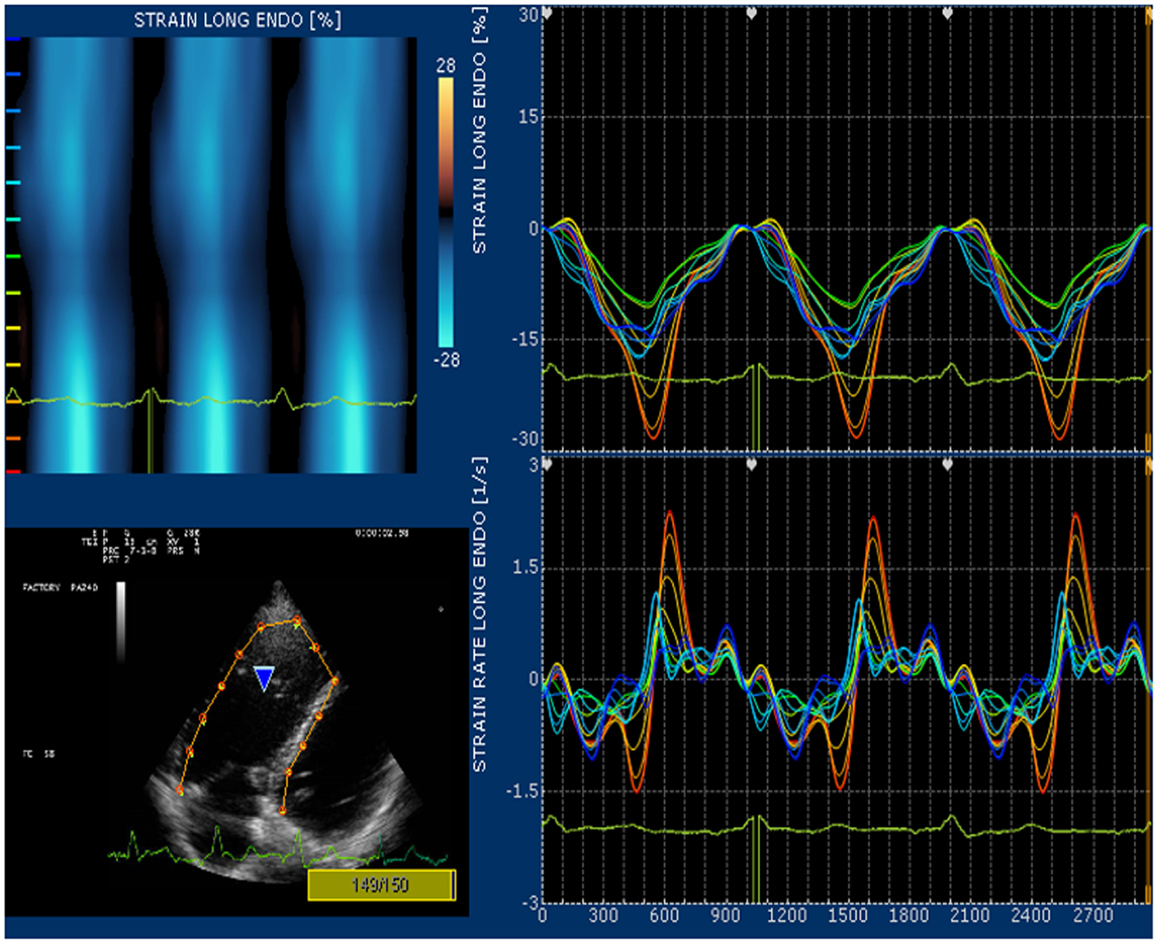This screenshot has height=944, width=1158.
Task: Click the yellow time cursor in strain rate graph
Action: (755, 858)
